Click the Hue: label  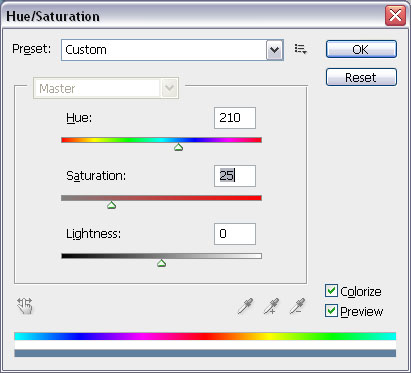79,118
